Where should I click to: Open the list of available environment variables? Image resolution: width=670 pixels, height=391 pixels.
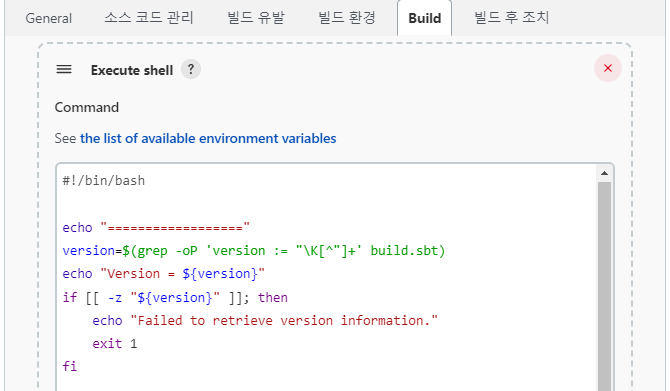[x=208, y=138]
